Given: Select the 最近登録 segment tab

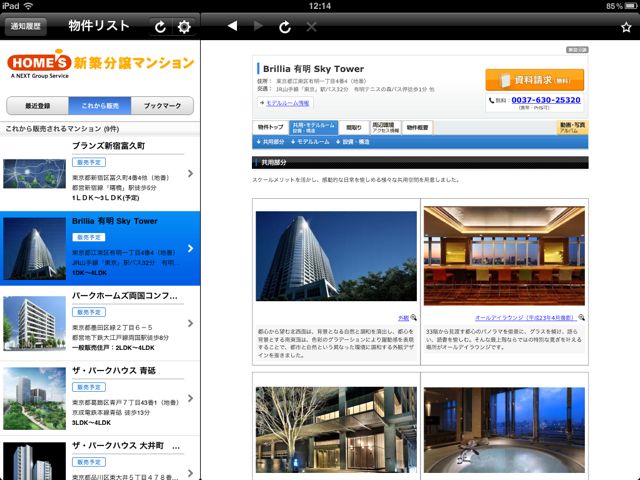Looking at the screenshot, I should coord(38,106).
